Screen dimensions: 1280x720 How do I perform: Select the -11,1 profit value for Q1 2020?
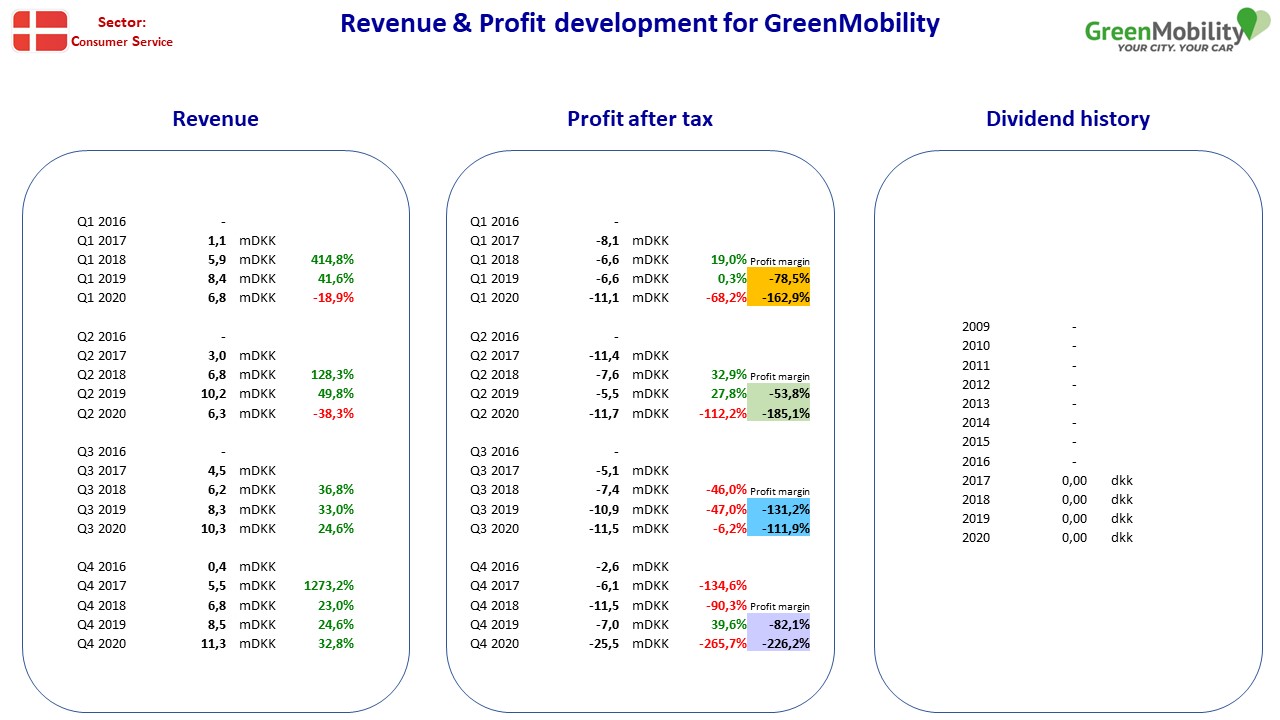[x=604, y=298]
